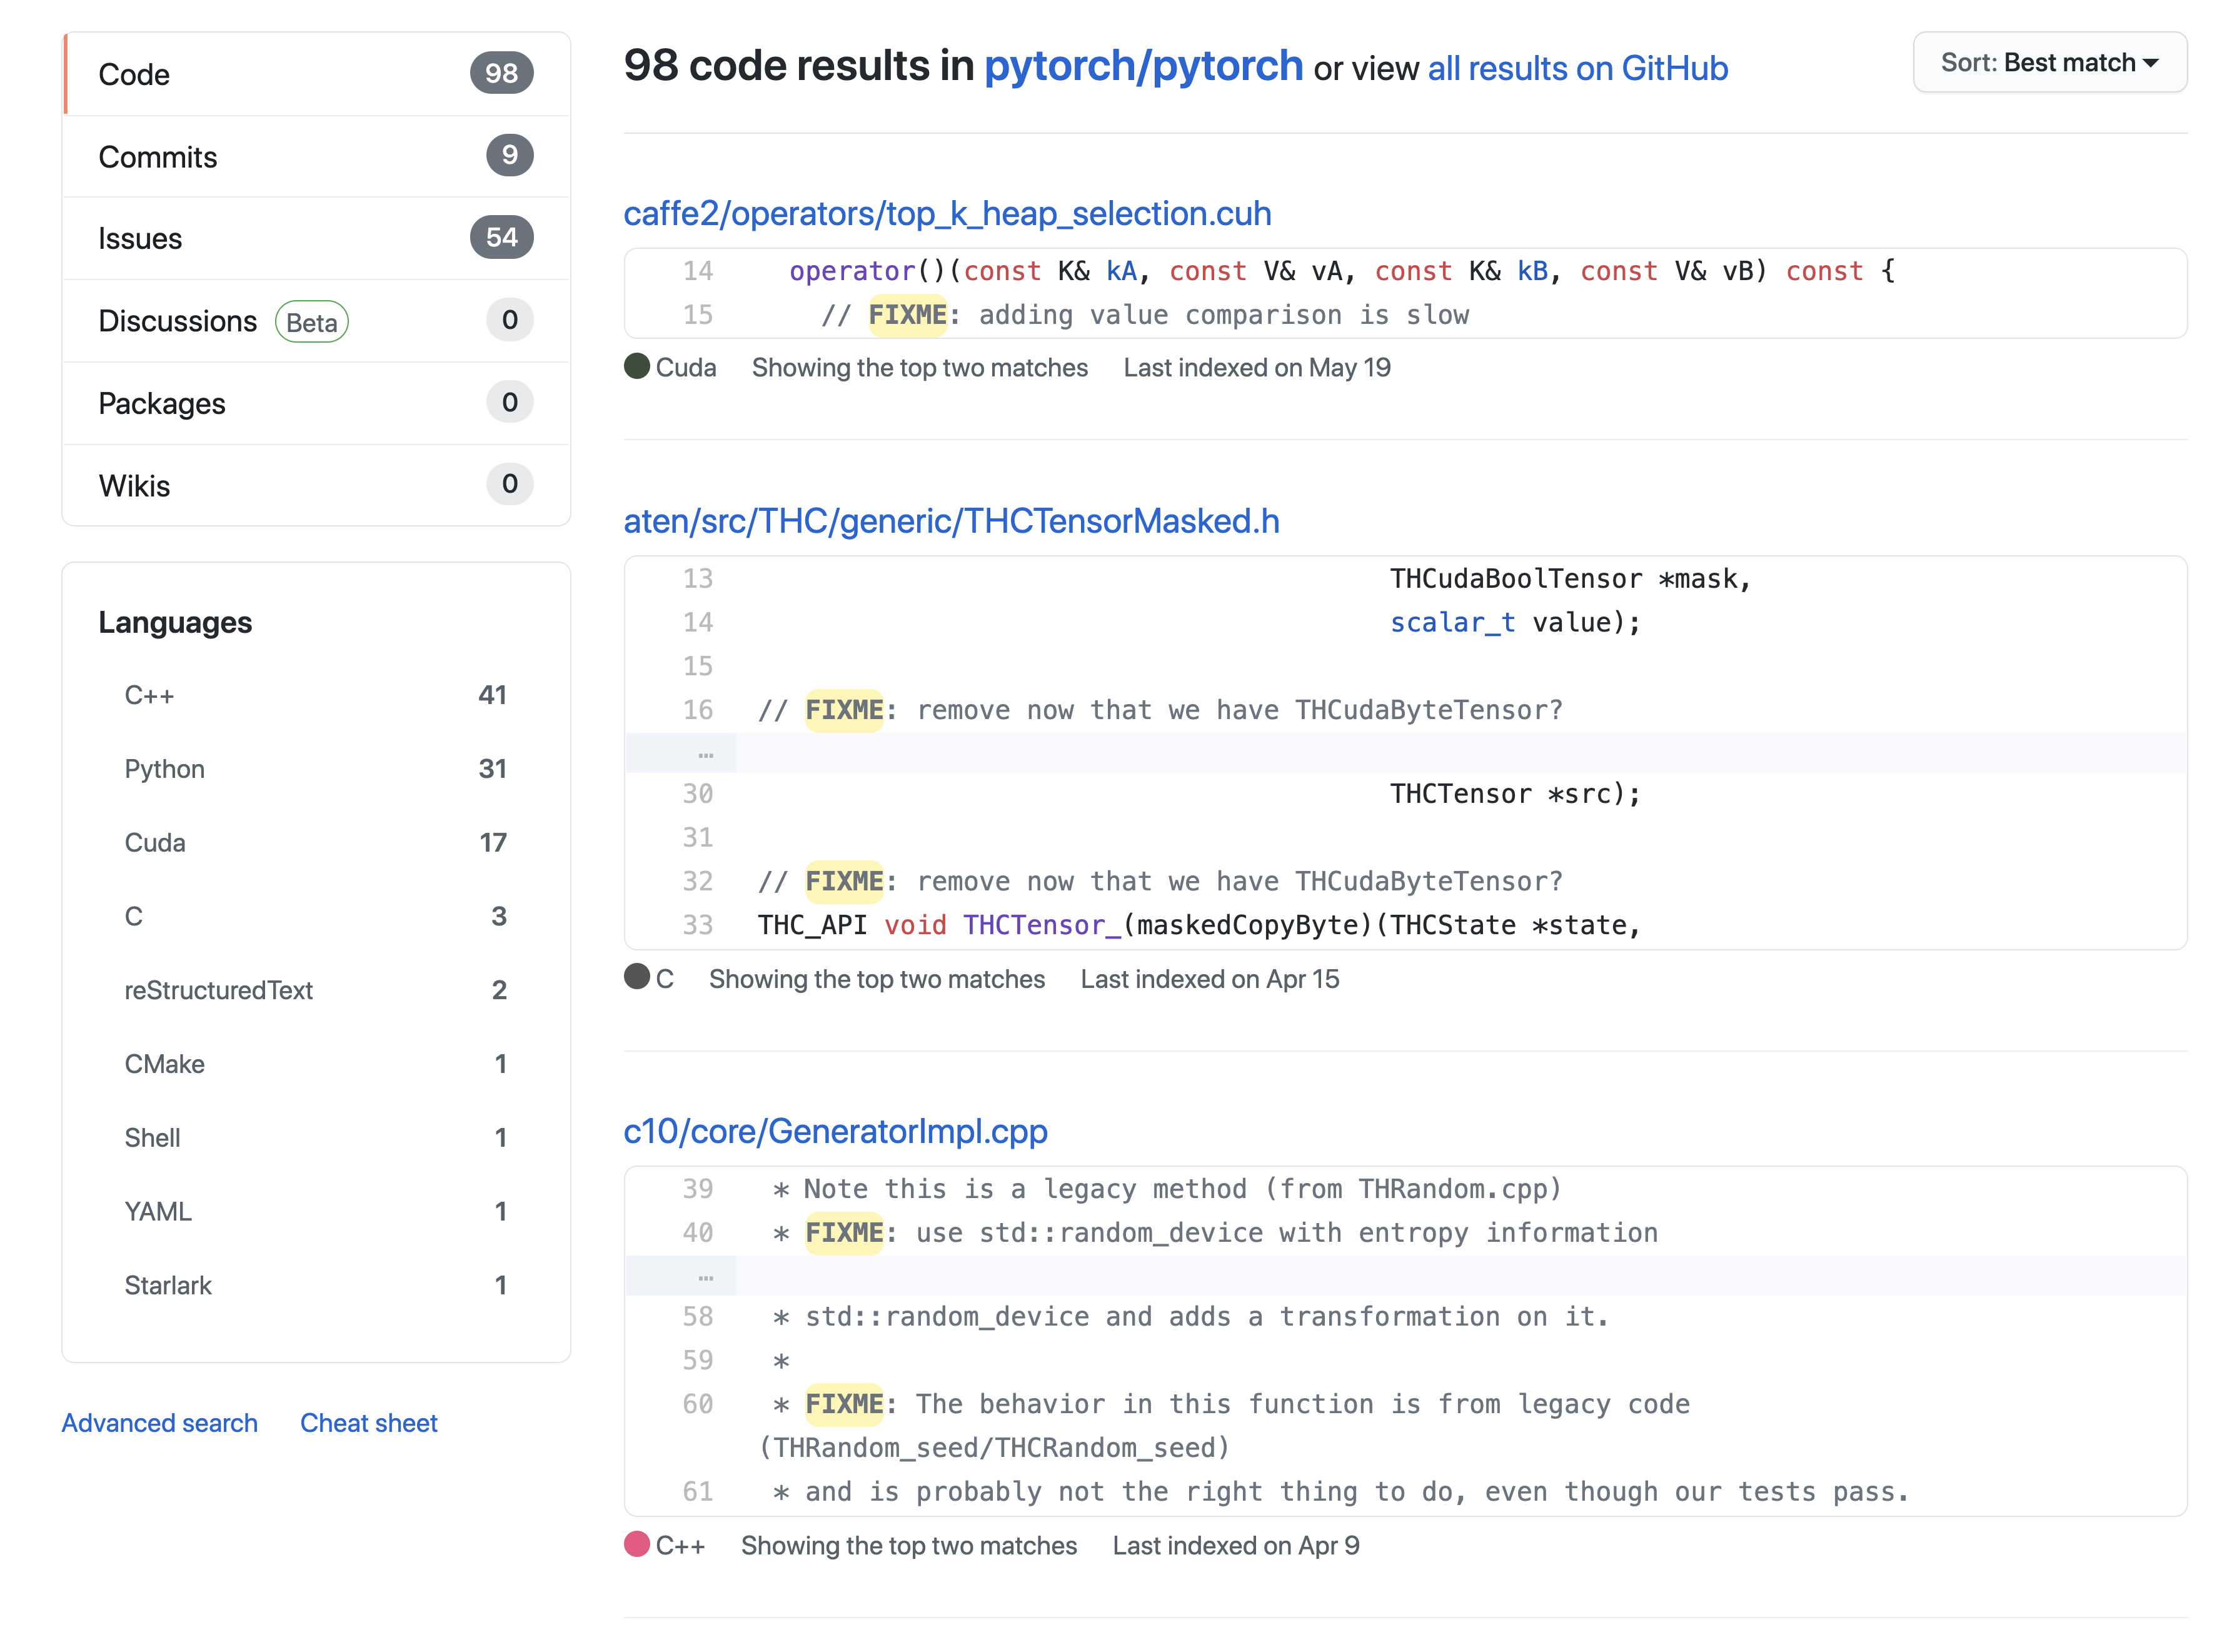Filter results by C language
Image resolution: width=2227 pixels, height=1652 pixels.
[316, 916]
